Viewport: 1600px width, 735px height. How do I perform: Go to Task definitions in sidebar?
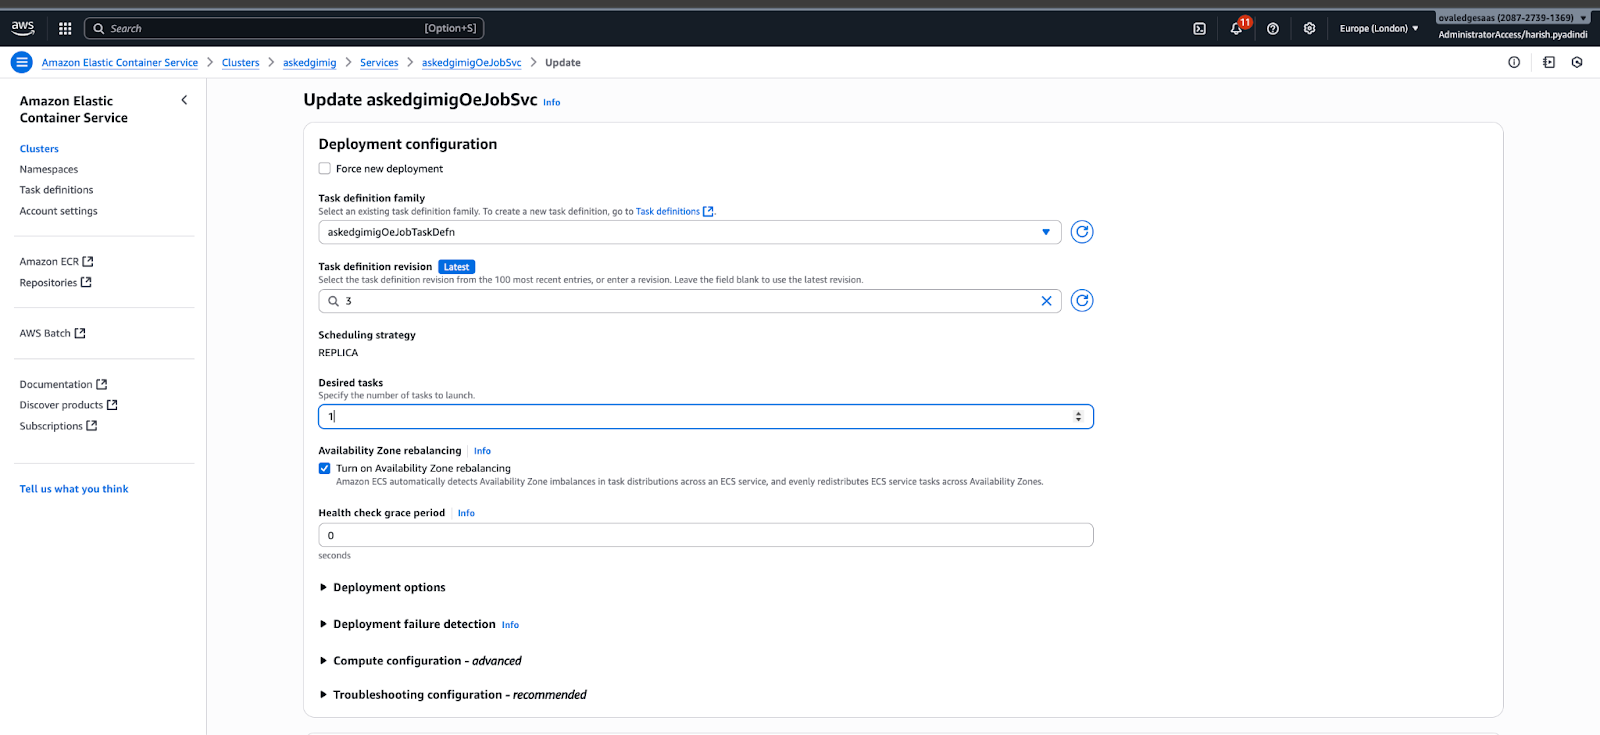56,190
